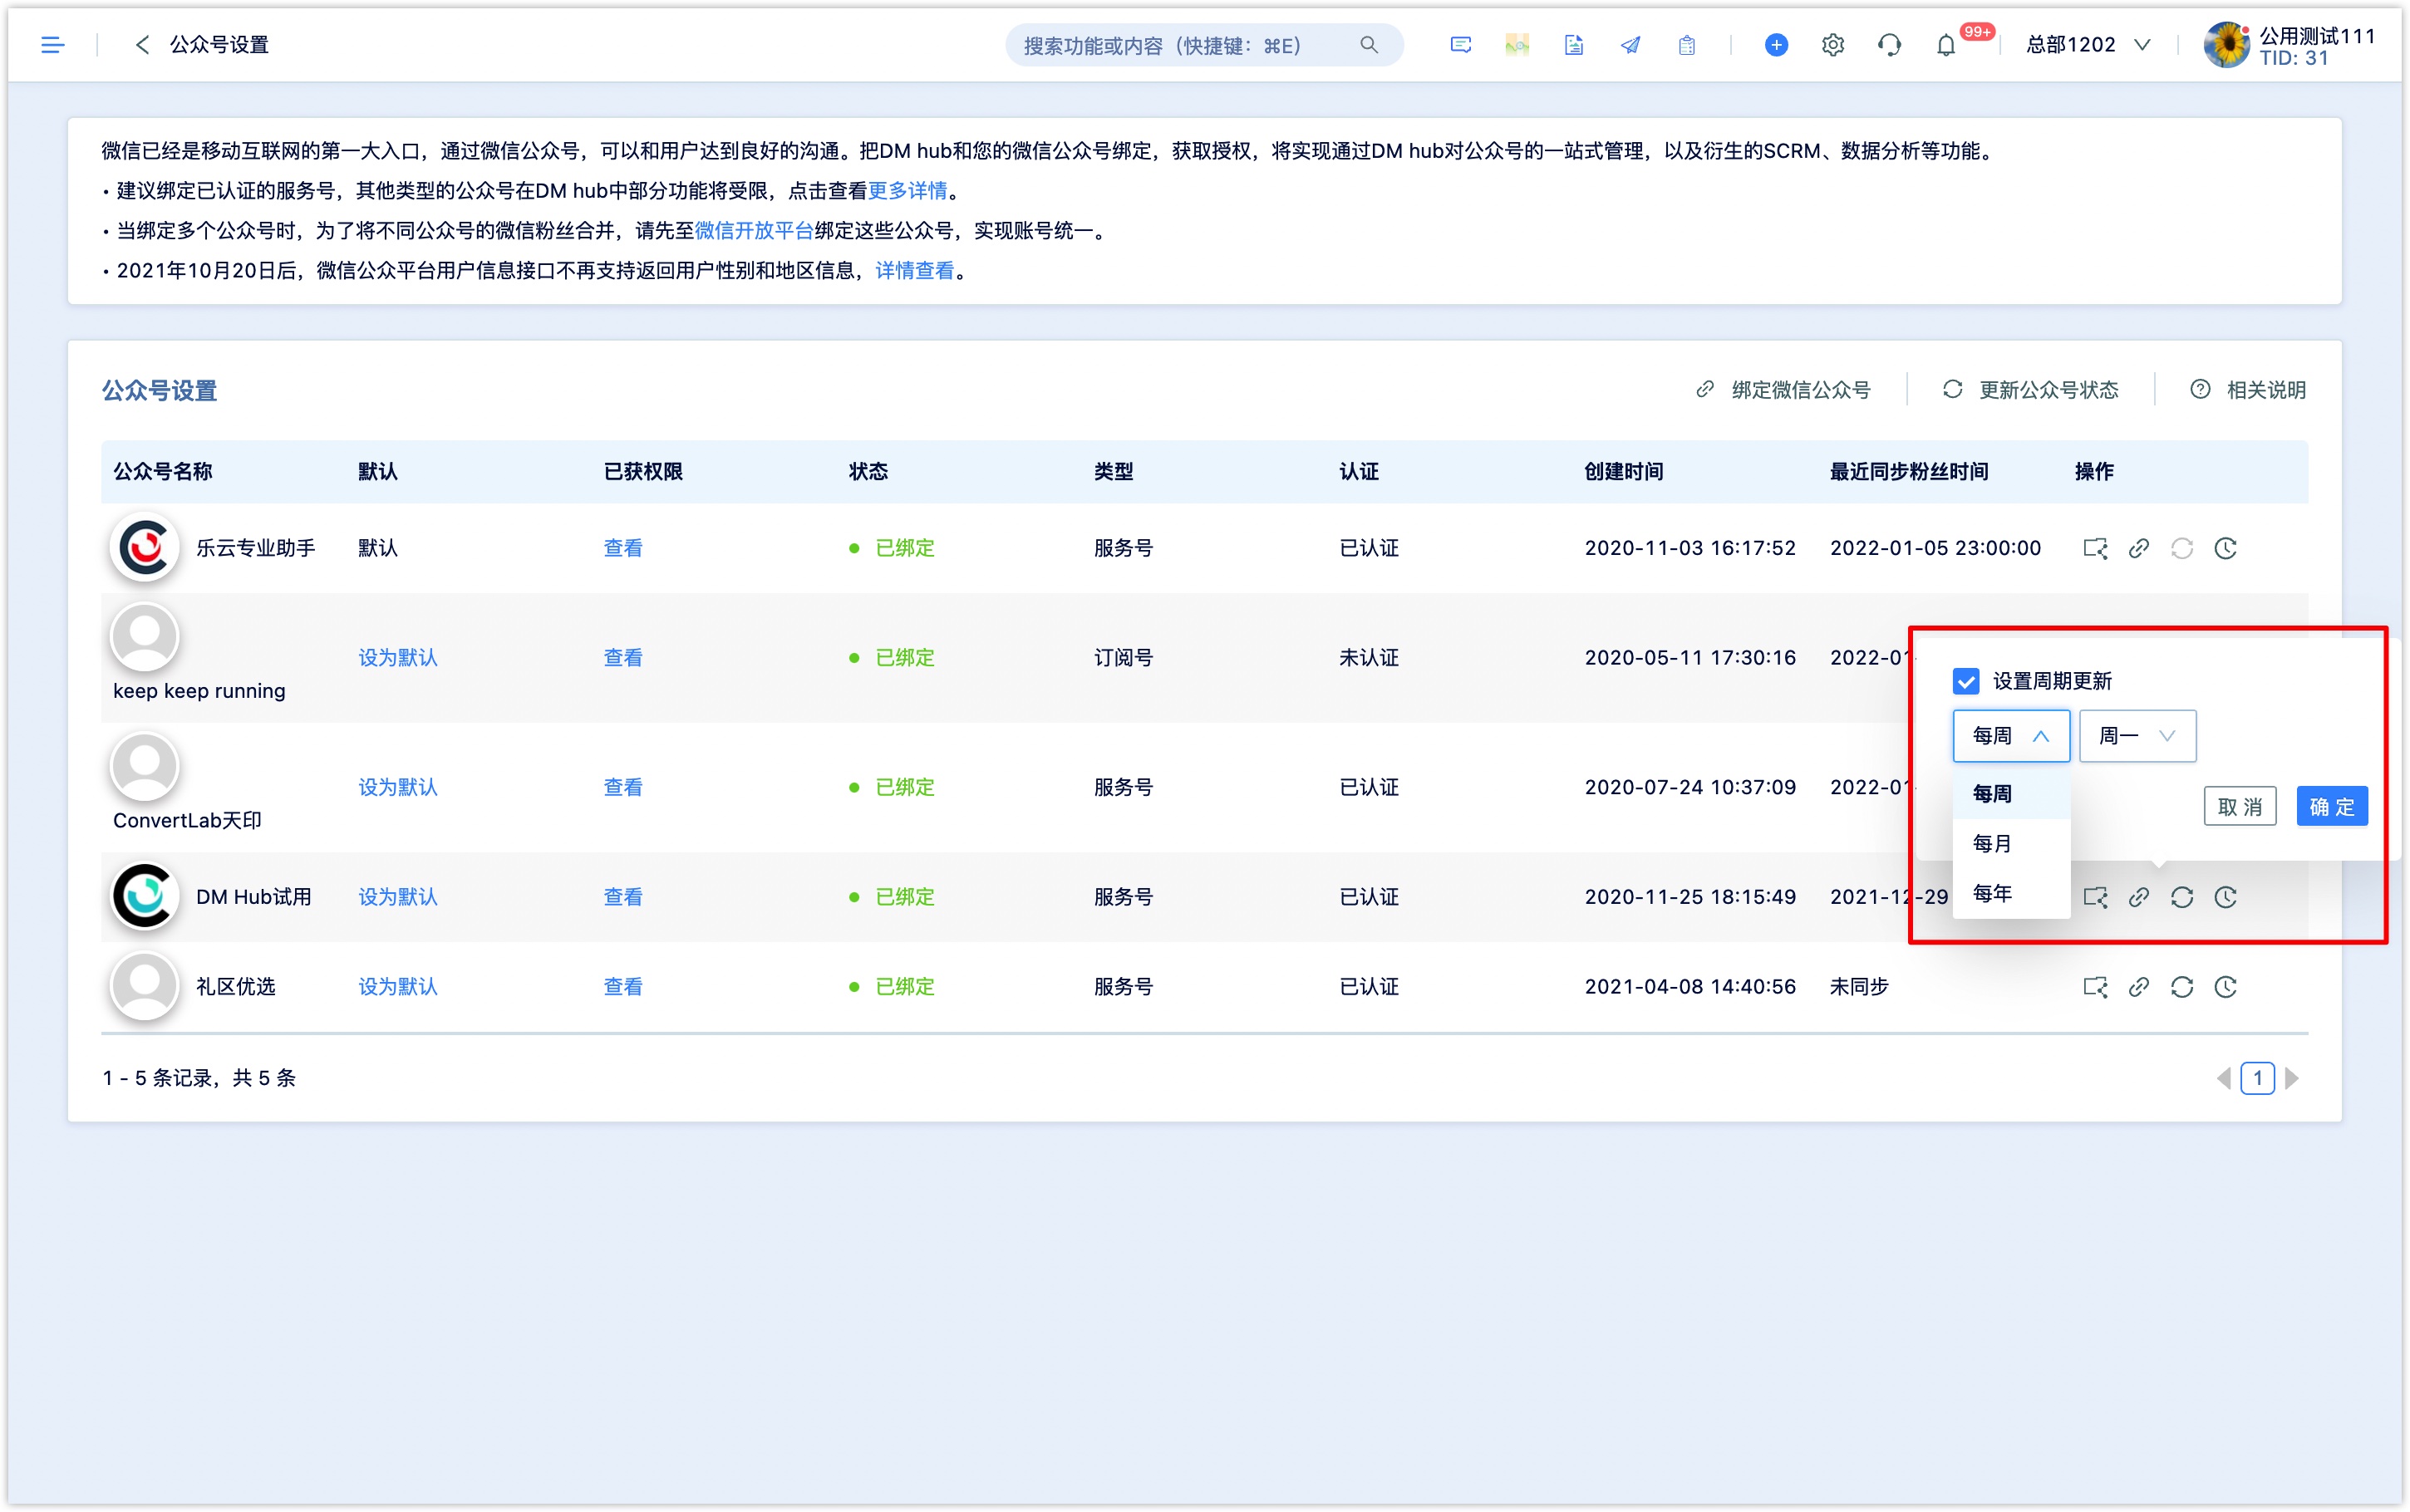Select 每周 in the period list
Viewport: 2410px width, 1512px height.
point(2010,794)
